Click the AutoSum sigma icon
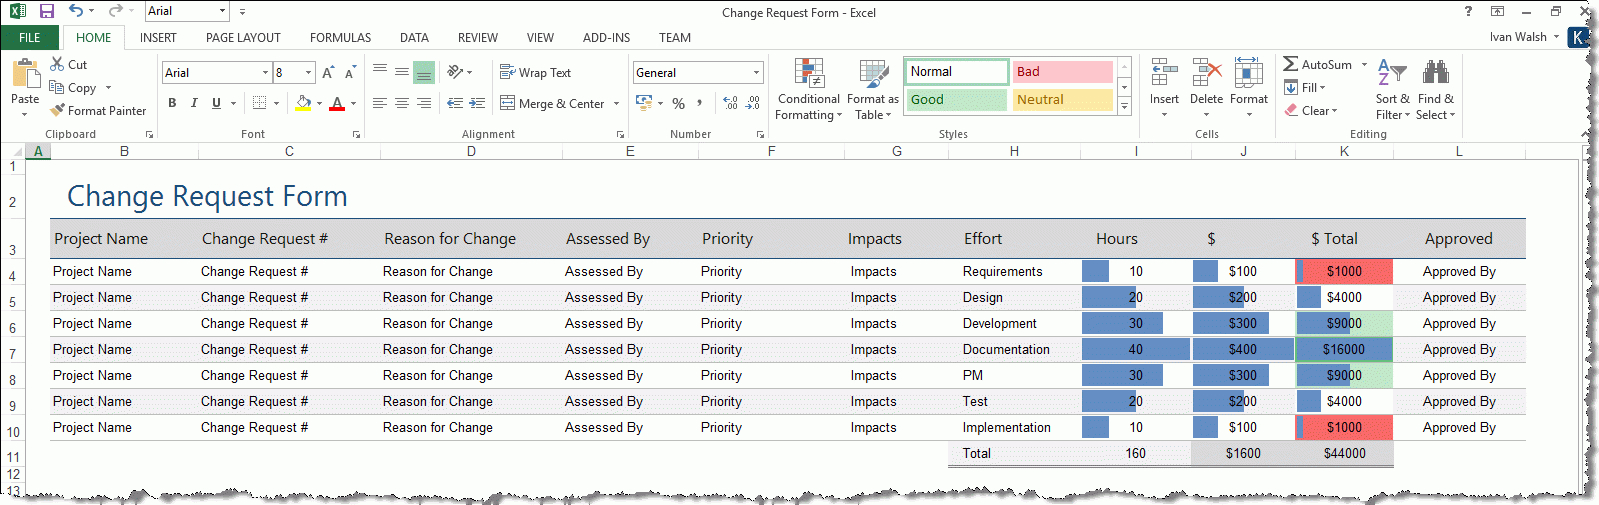 click(1291, 64)
